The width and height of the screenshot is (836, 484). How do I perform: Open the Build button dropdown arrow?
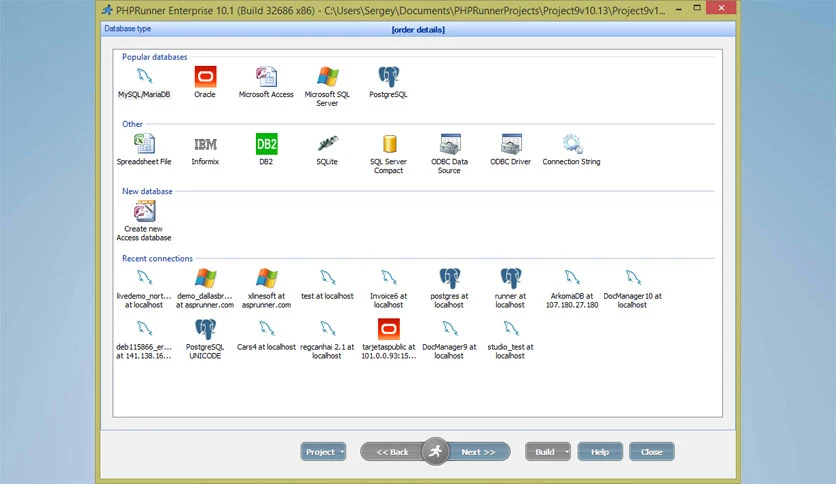coord(567,452)
